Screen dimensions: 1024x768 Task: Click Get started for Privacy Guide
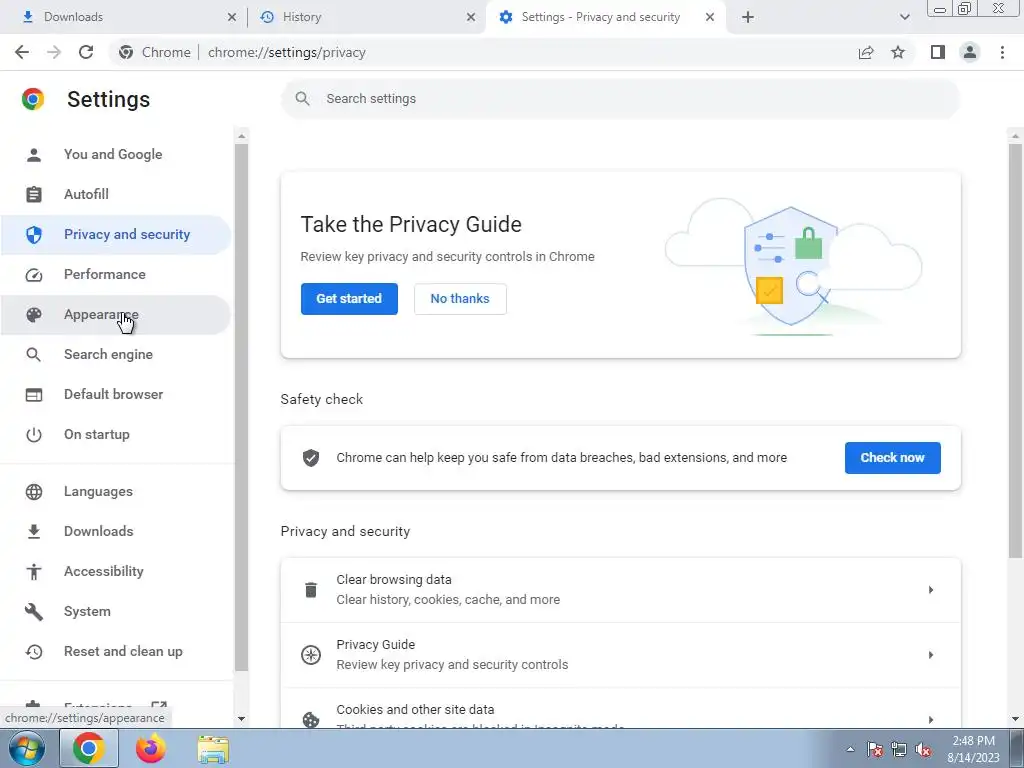[349, 298]
